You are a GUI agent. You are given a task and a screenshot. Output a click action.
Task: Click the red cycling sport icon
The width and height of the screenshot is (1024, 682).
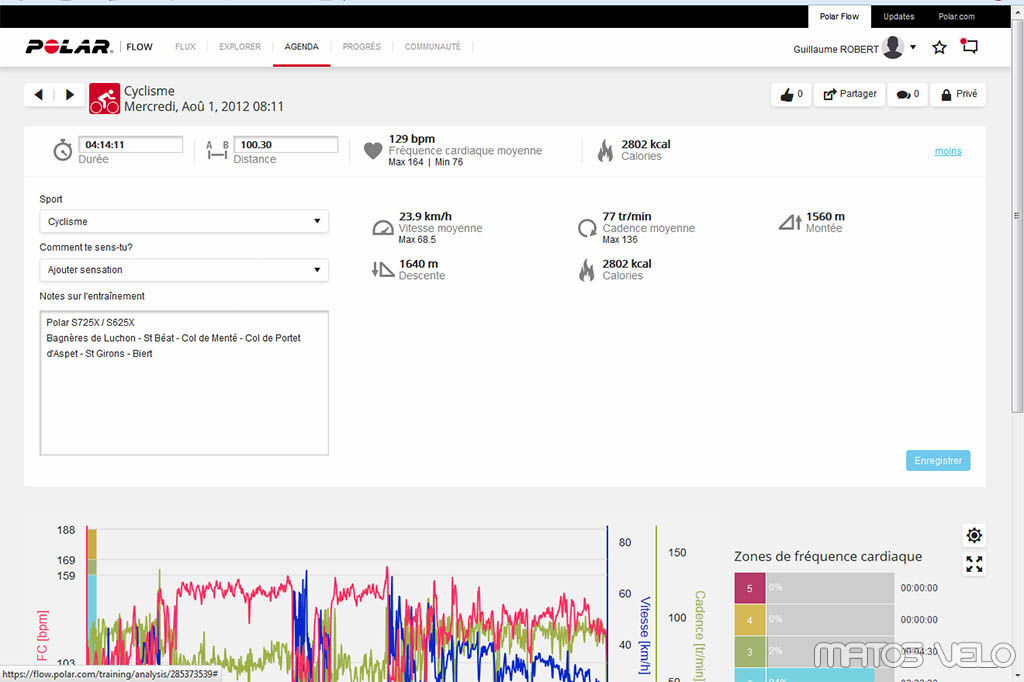pos(104,99)
